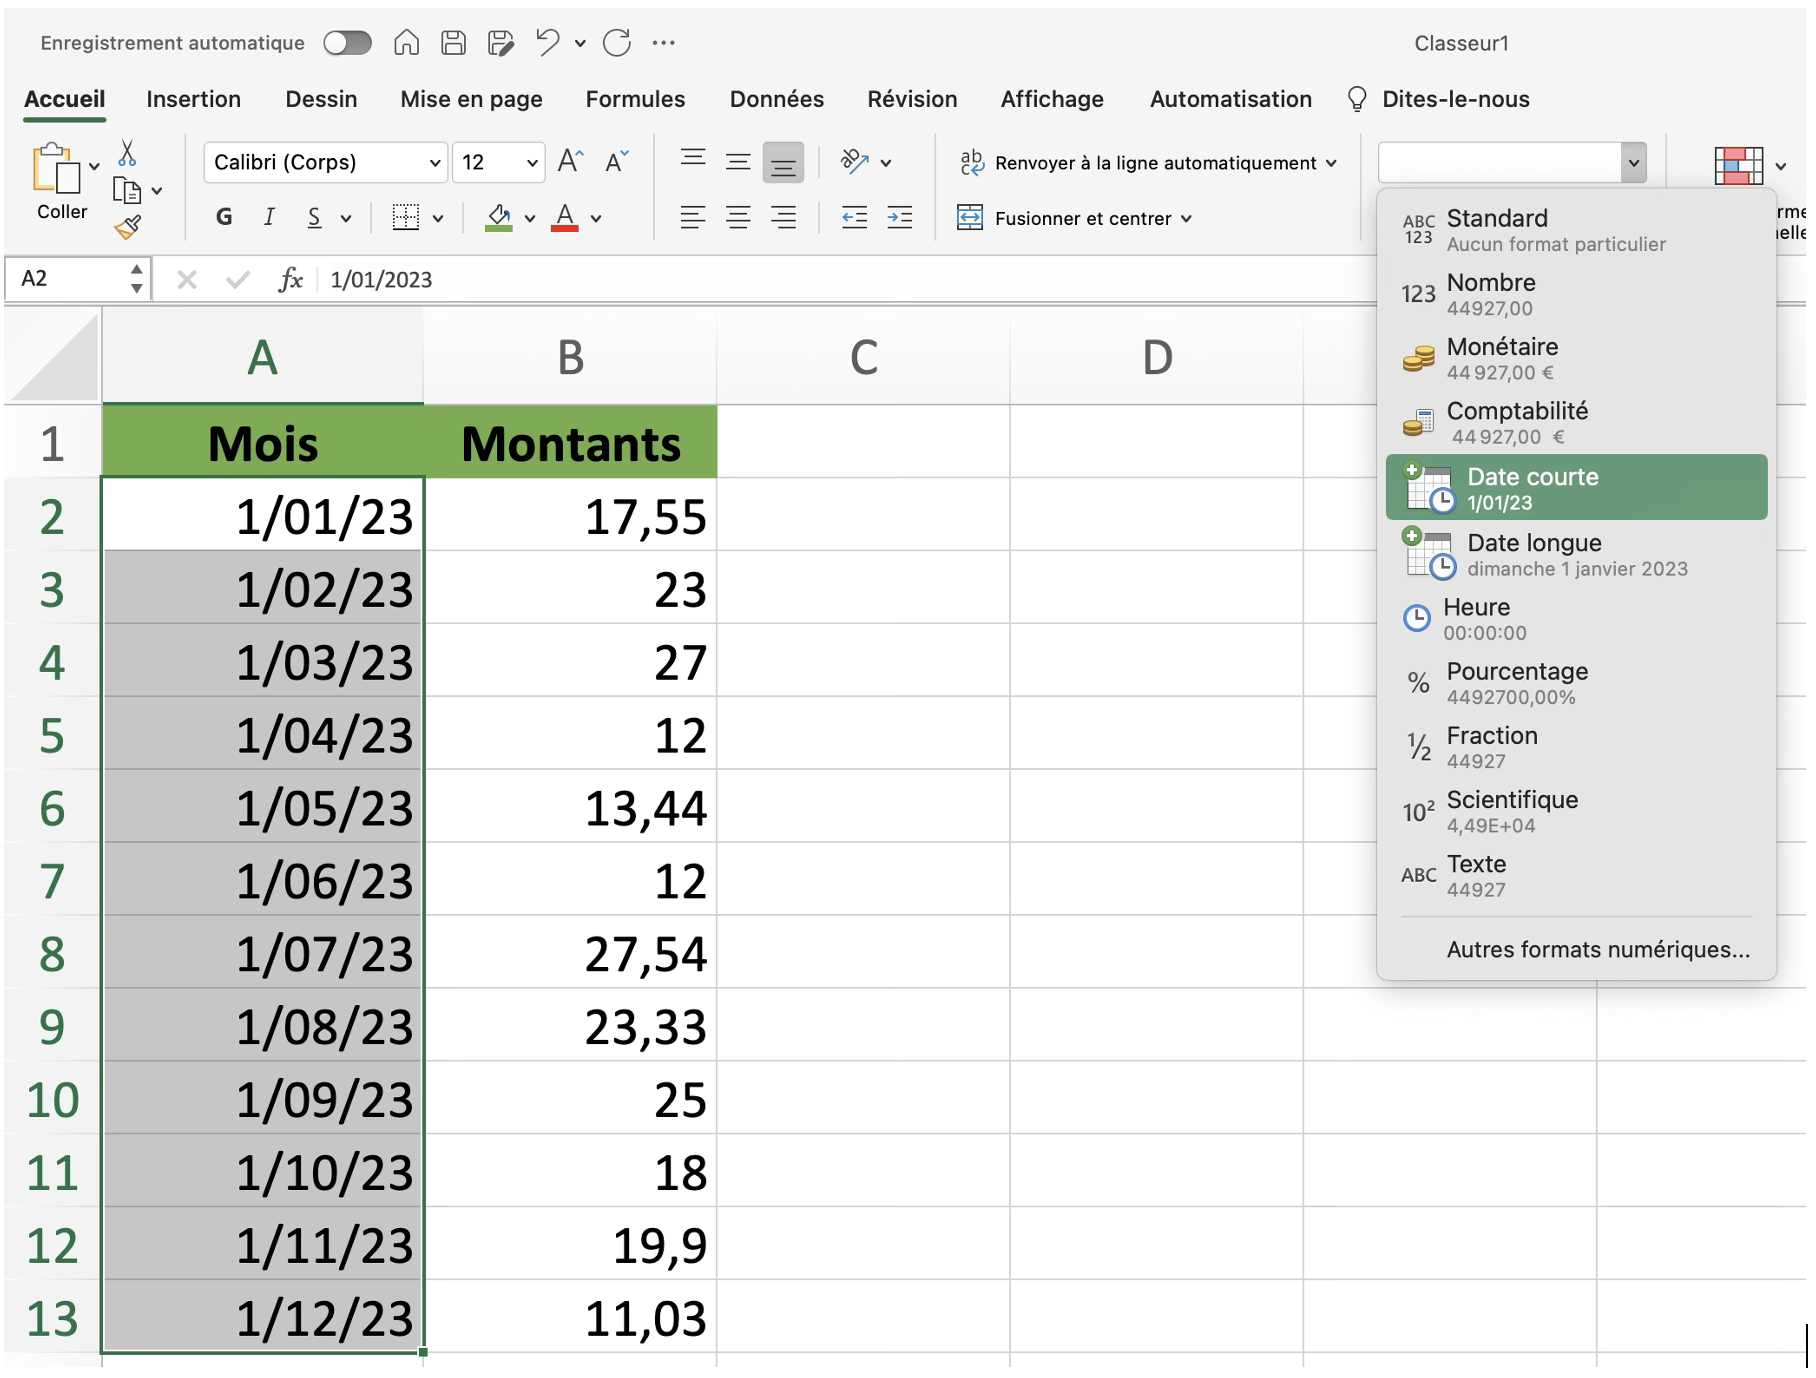Click Renvoyer à la ligne automatiquement
The width and height of the screenshot is (1816, 1378).
click(x=1154, y=163)
